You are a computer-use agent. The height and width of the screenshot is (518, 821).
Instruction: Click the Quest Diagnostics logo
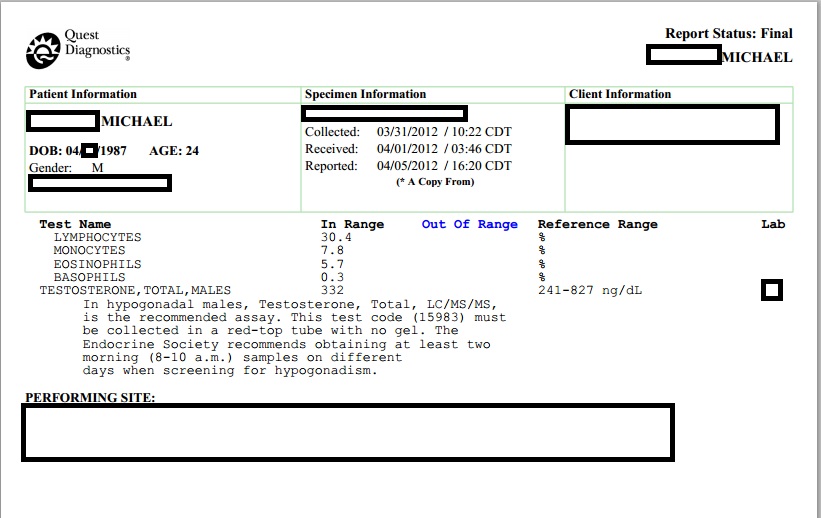[77, 47]
